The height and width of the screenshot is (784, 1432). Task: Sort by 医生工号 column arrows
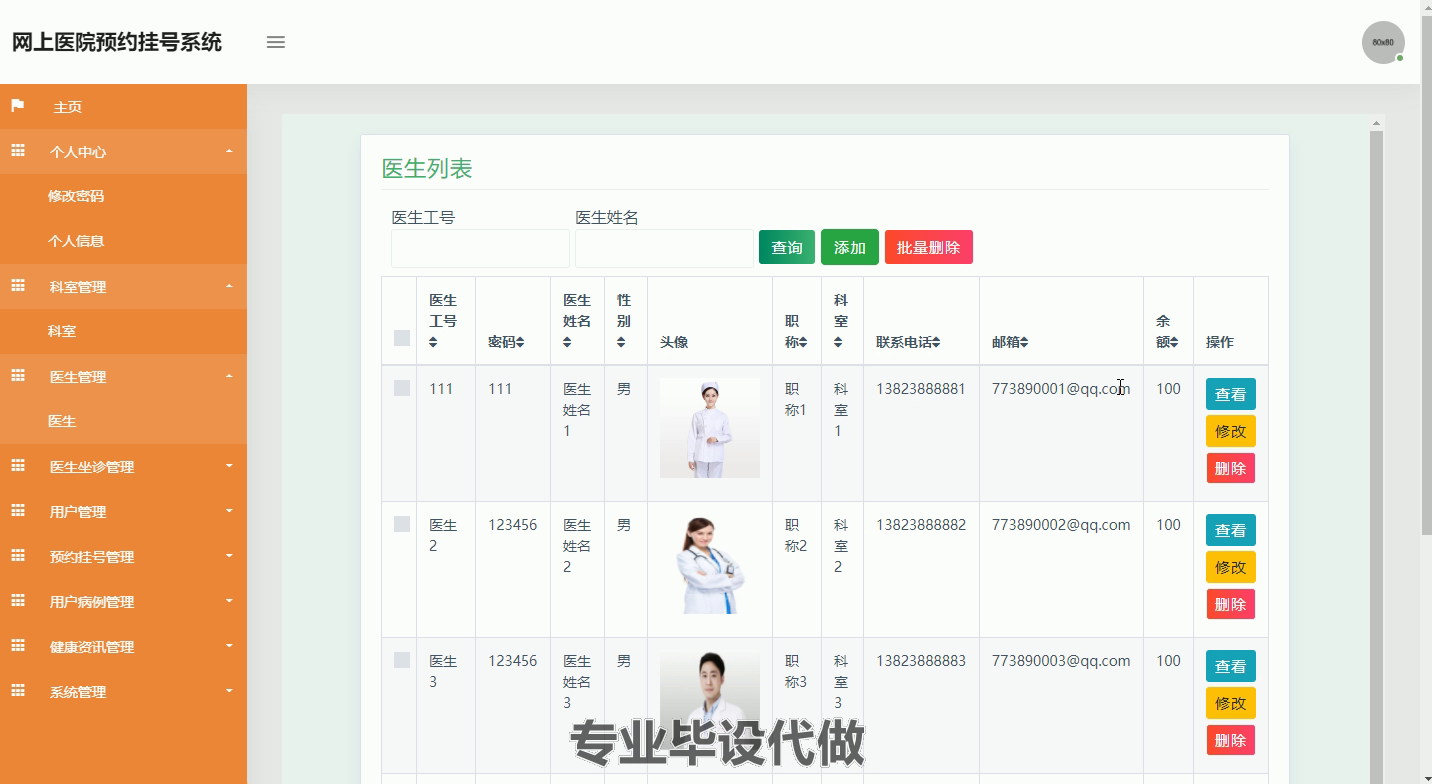[x=433, y=342]
